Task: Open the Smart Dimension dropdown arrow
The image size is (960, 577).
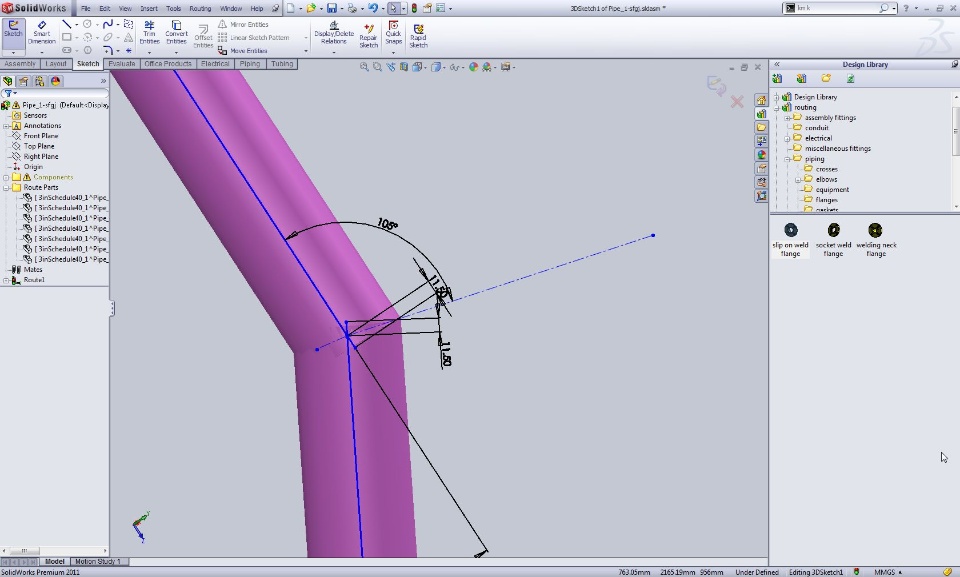Action: coord(42,53)
